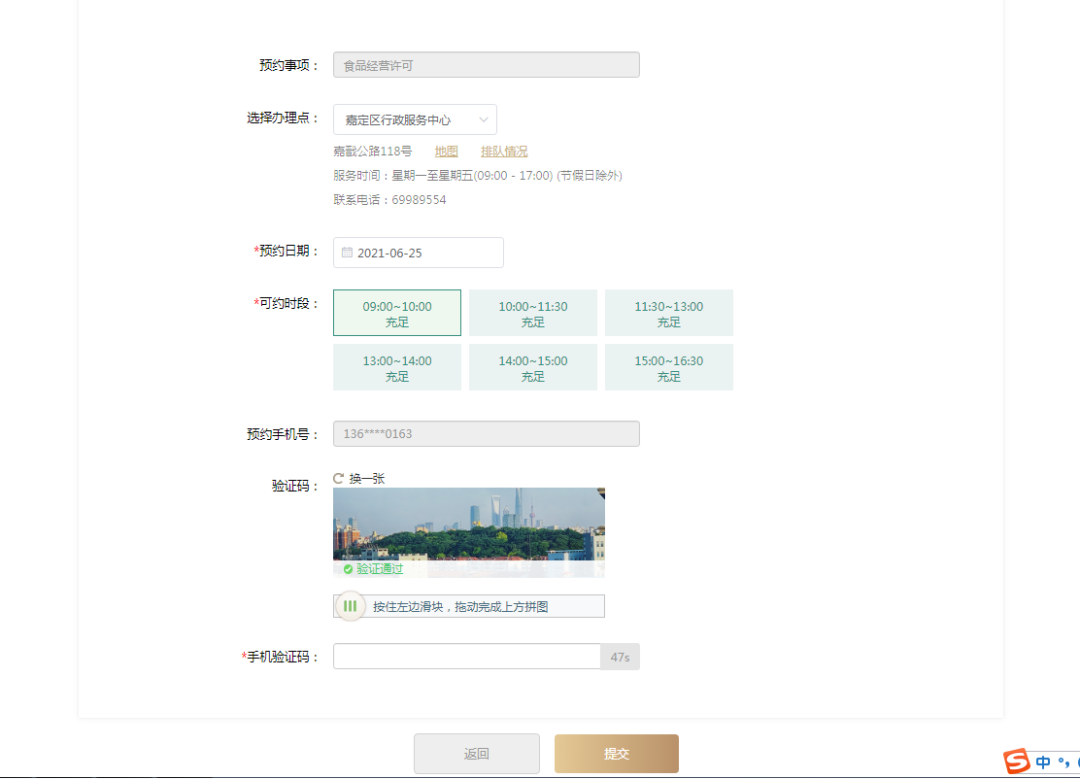
Task: Pick the 15:00~16:30 time slot
Action: 669,367
